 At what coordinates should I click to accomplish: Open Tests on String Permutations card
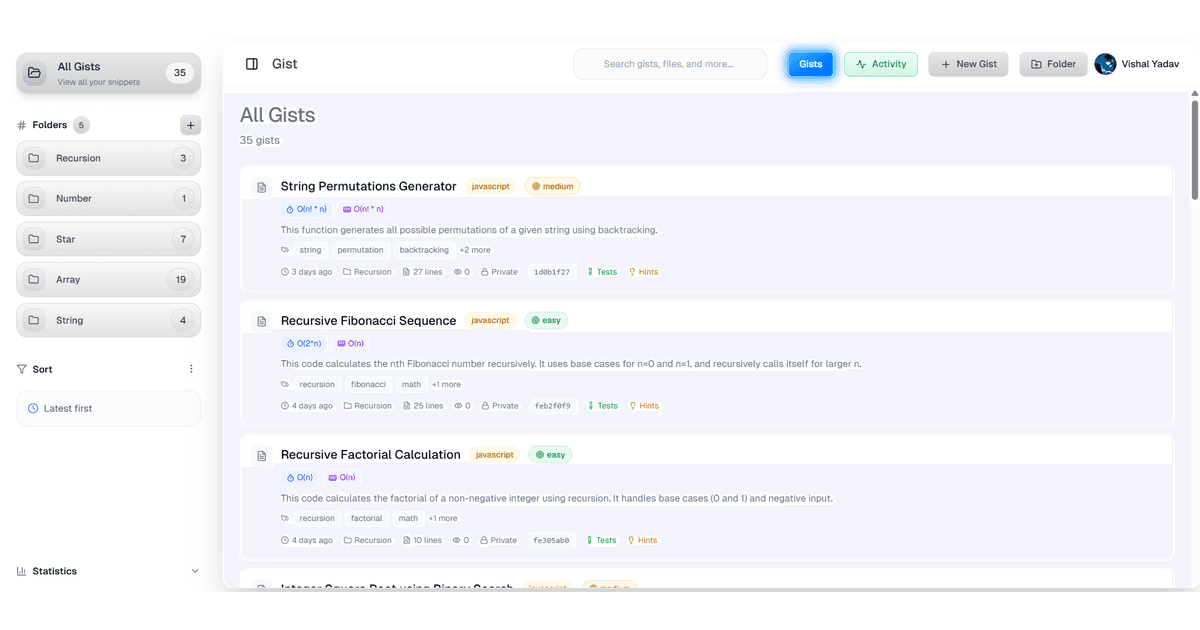point(602,272)
